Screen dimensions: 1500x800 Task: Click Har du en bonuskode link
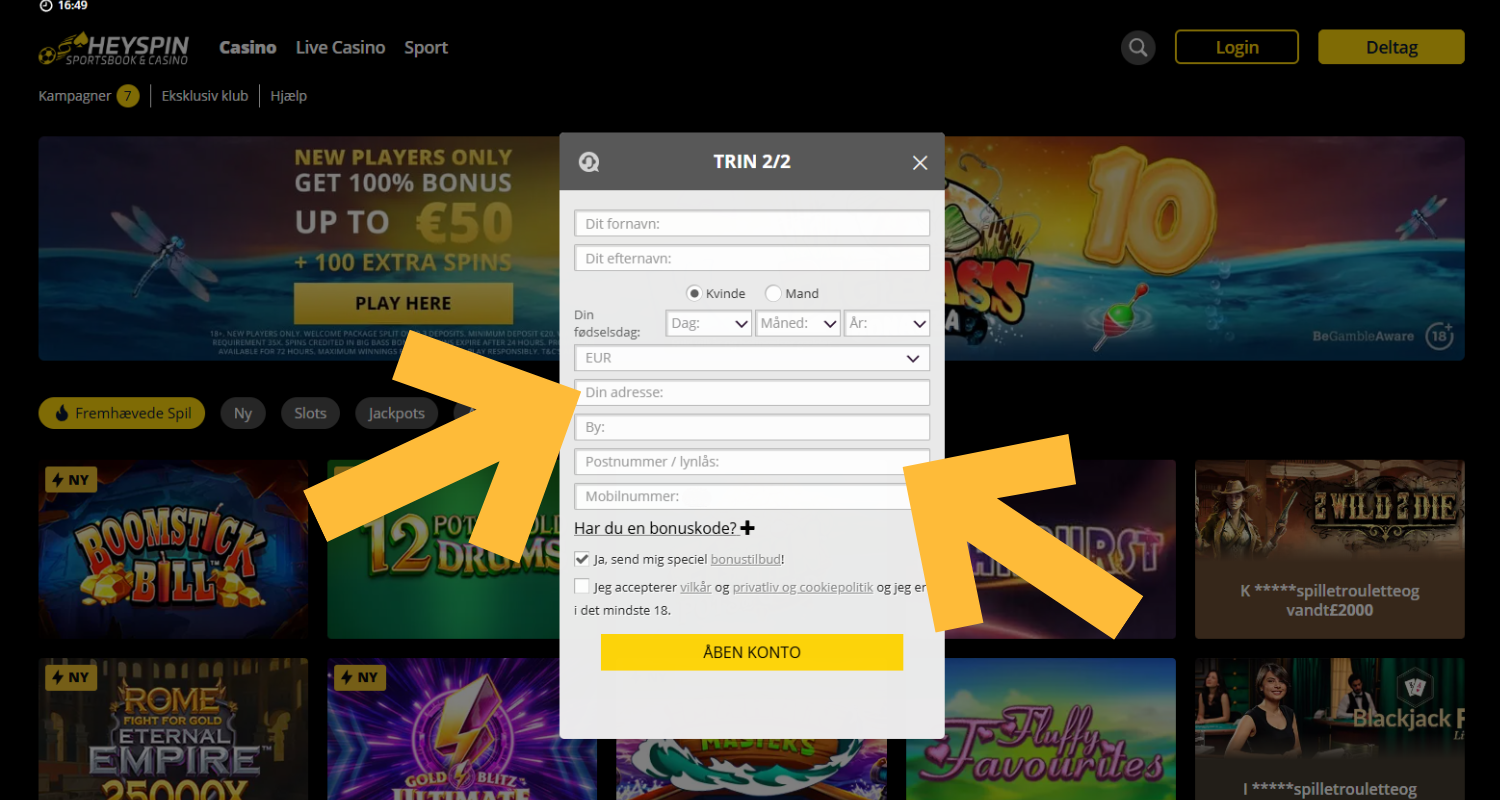point(655,528)
